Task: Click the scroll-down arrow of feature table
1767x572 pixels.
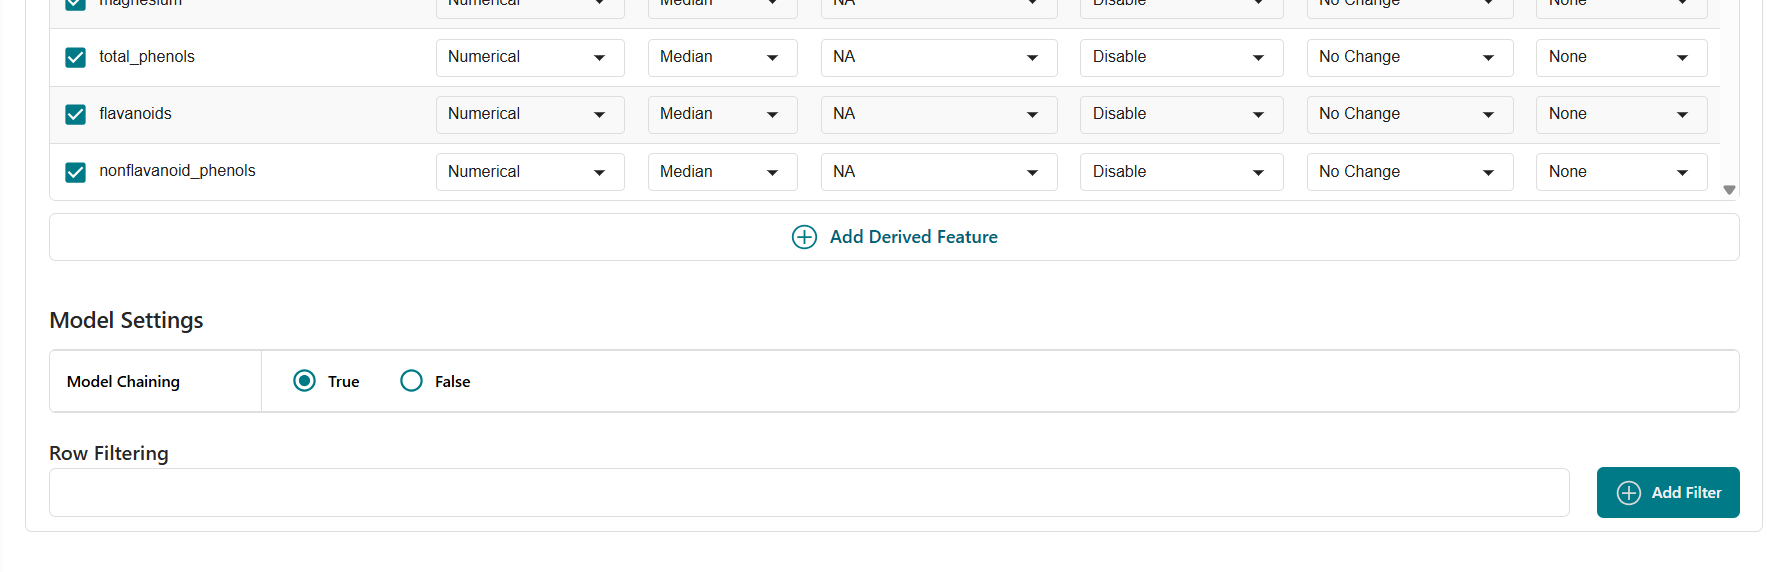Action: pos(1729,190)
